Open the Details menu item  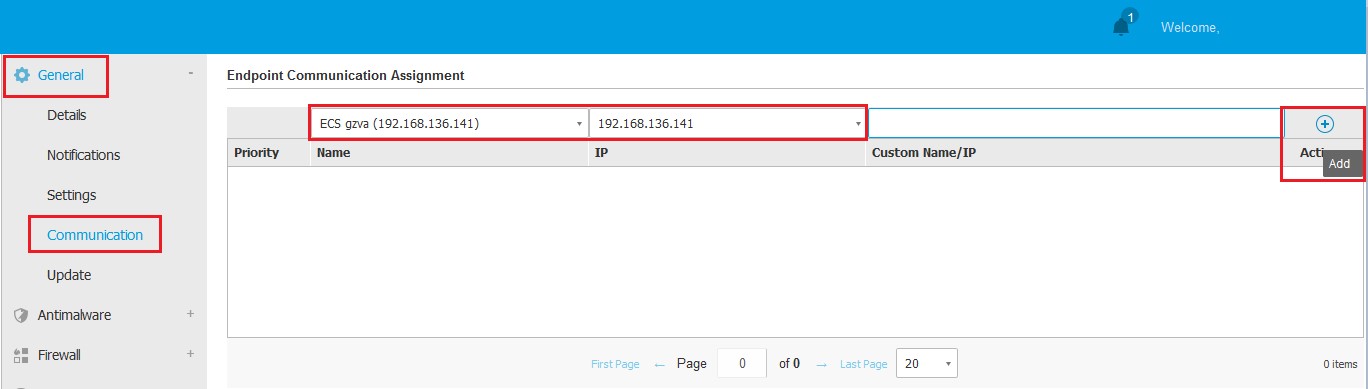point(67,115)
